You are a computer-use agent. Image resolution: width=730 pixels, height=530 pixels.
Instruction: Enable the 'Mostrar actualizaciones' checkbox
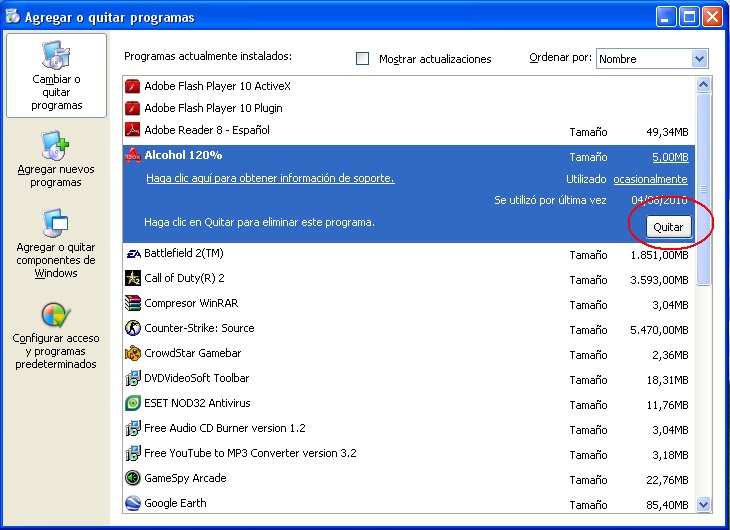tap(362, 59)
